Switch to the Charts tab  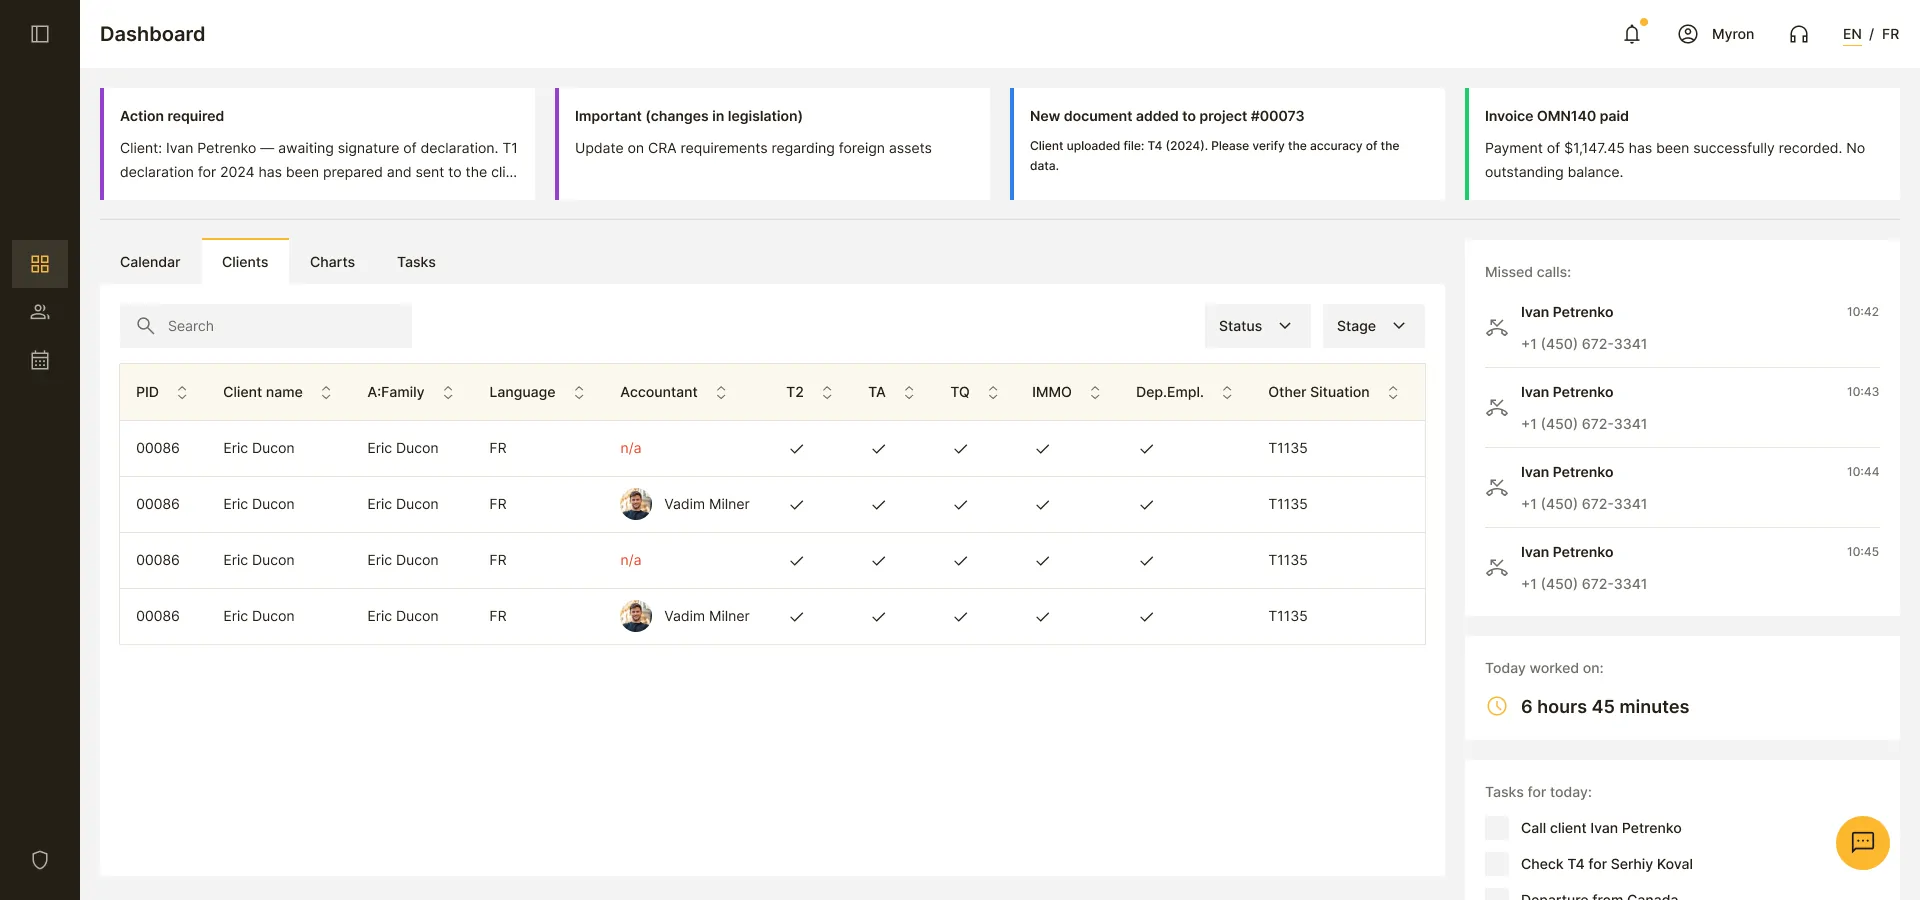click(332, 262)
